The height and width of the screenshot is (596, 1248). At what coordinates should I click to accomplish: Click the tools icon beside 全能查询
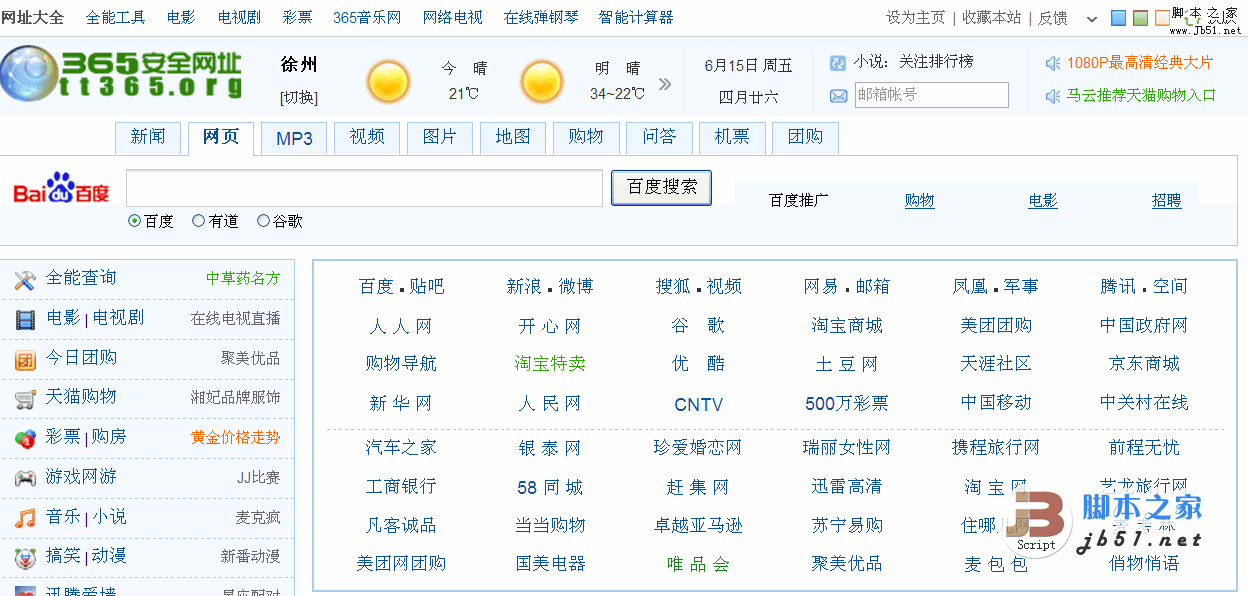click(25, 280)
